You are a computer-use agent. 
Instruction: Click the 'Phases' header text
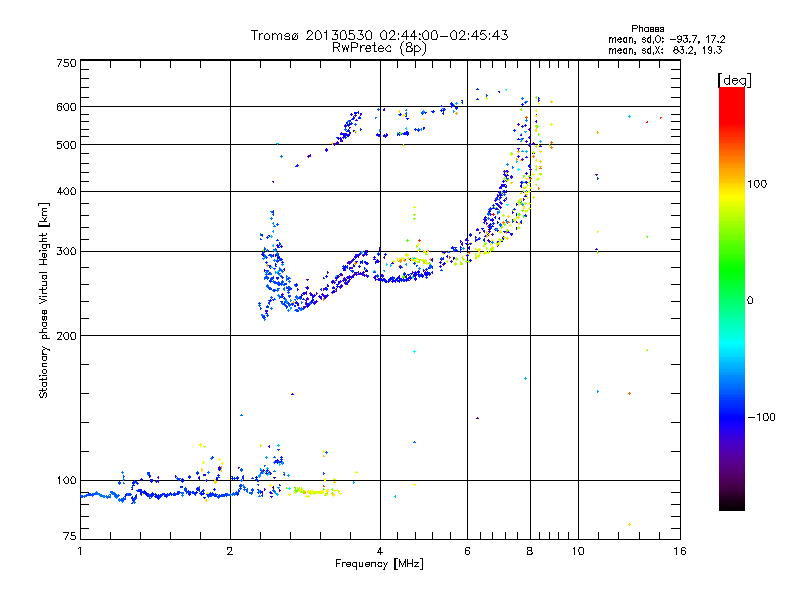coord(647,29)
